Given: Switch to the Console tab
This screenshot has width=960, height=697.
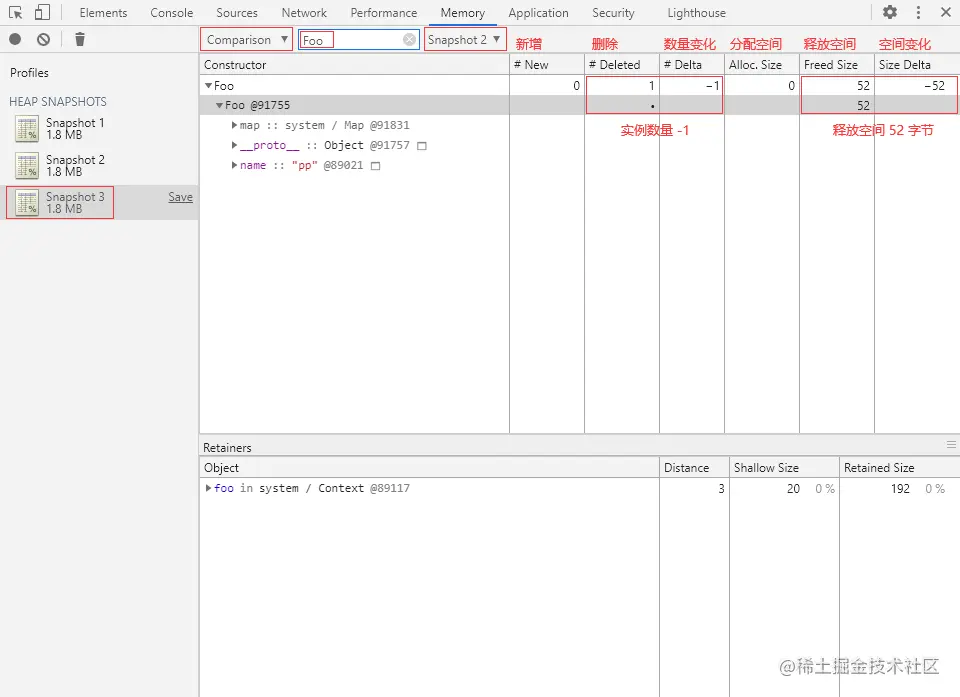Looking at the screenshot, I should pos(171,13).
